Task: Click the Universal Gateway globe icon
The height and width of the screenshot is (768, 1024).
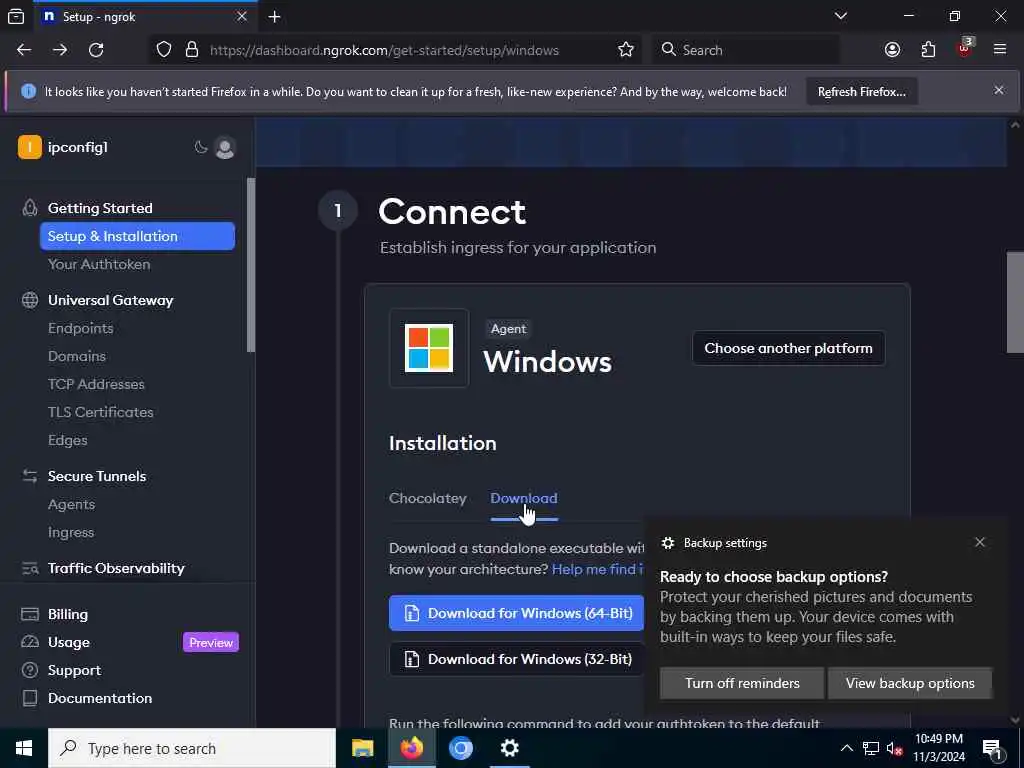Action: [x=30, y=300]
